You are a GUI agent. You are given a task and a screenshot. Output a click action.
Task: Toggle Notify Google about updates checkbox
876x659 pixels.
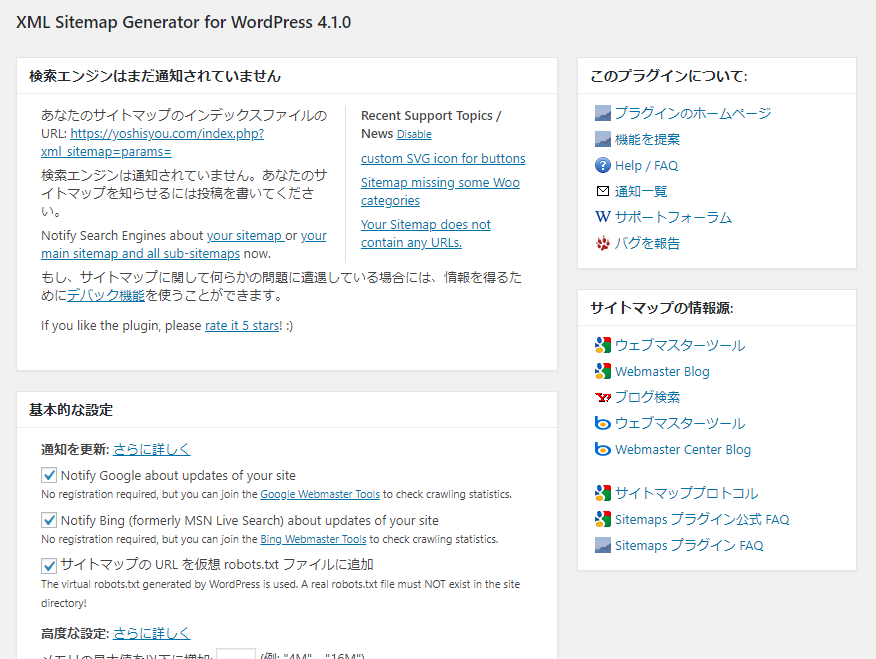click(x=49, y=475)
